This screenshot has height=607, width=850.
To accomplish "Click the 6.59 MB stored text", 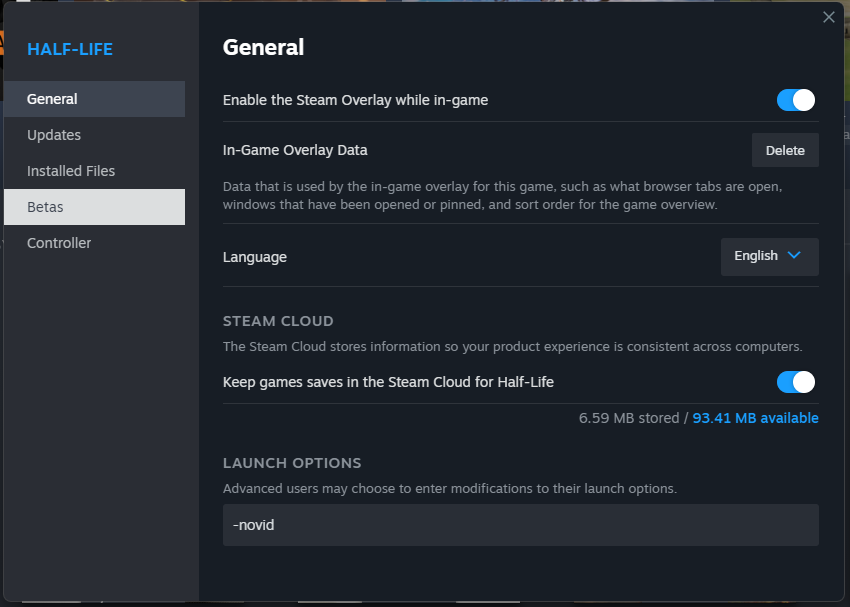I will [629, 418].
